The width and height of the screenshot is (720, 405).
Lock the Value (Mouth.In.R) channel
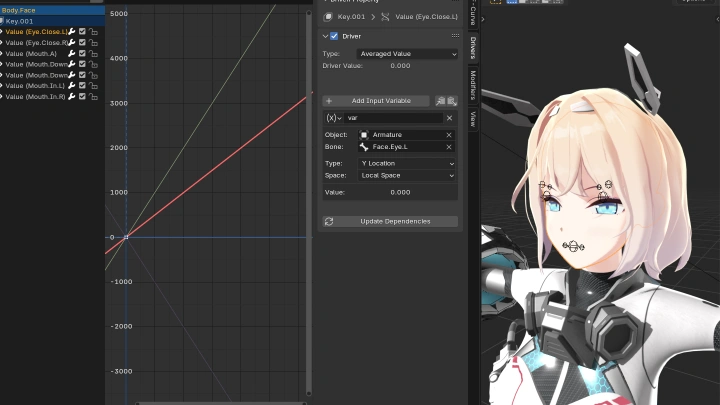pyautogui.click(x=93, y=96)
